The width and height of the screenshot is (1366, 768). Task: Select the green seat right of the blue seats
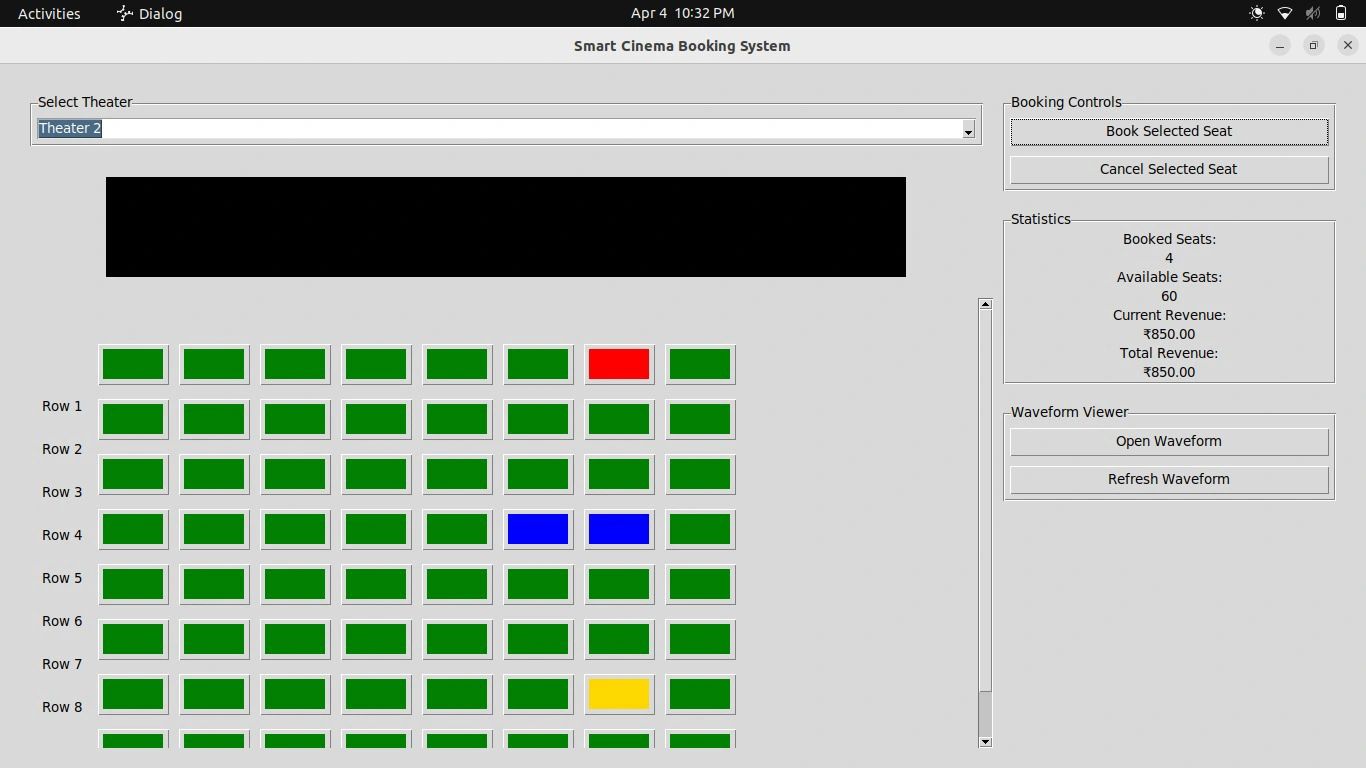coord(700,529)
